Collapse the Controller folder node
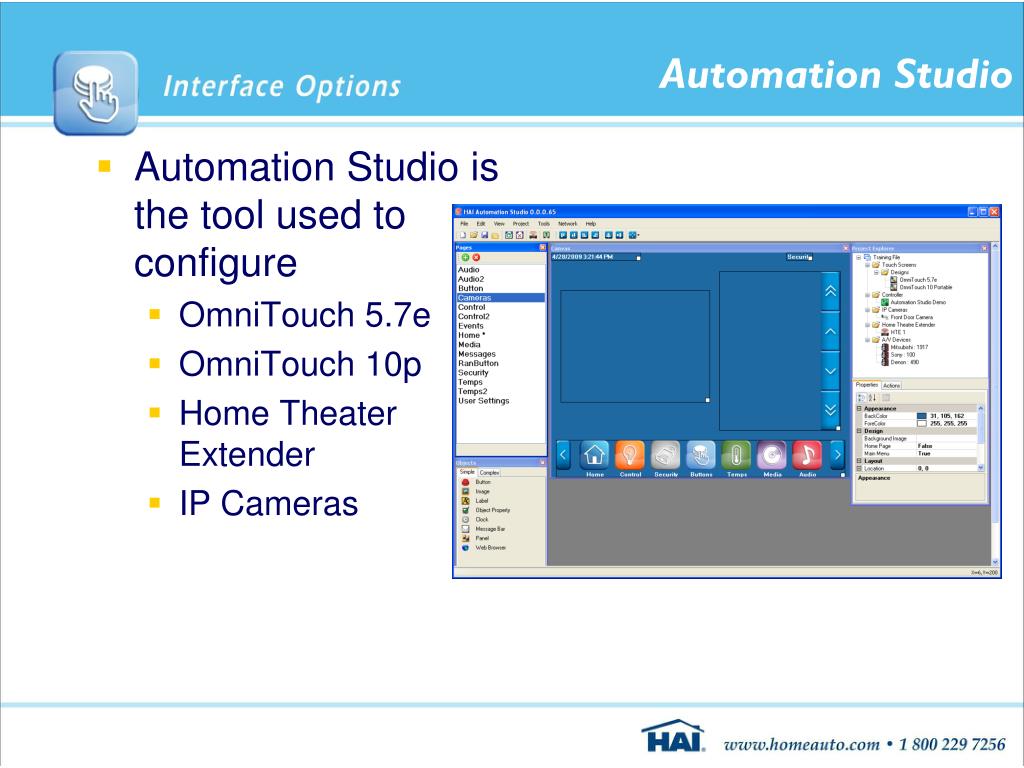The height and width of the screenshot is (768, 1024). 868,295
